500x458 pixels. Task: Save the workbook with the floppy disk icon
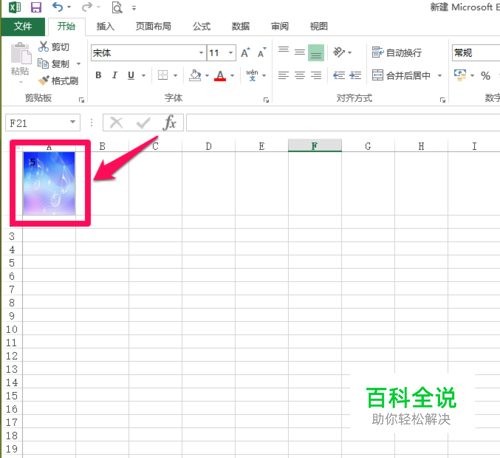tap(36, 7)
